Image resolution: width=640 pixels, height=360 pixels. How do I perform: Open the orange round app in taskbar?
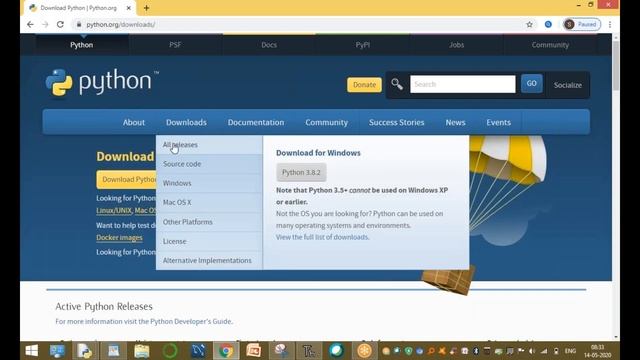point(364,351)
